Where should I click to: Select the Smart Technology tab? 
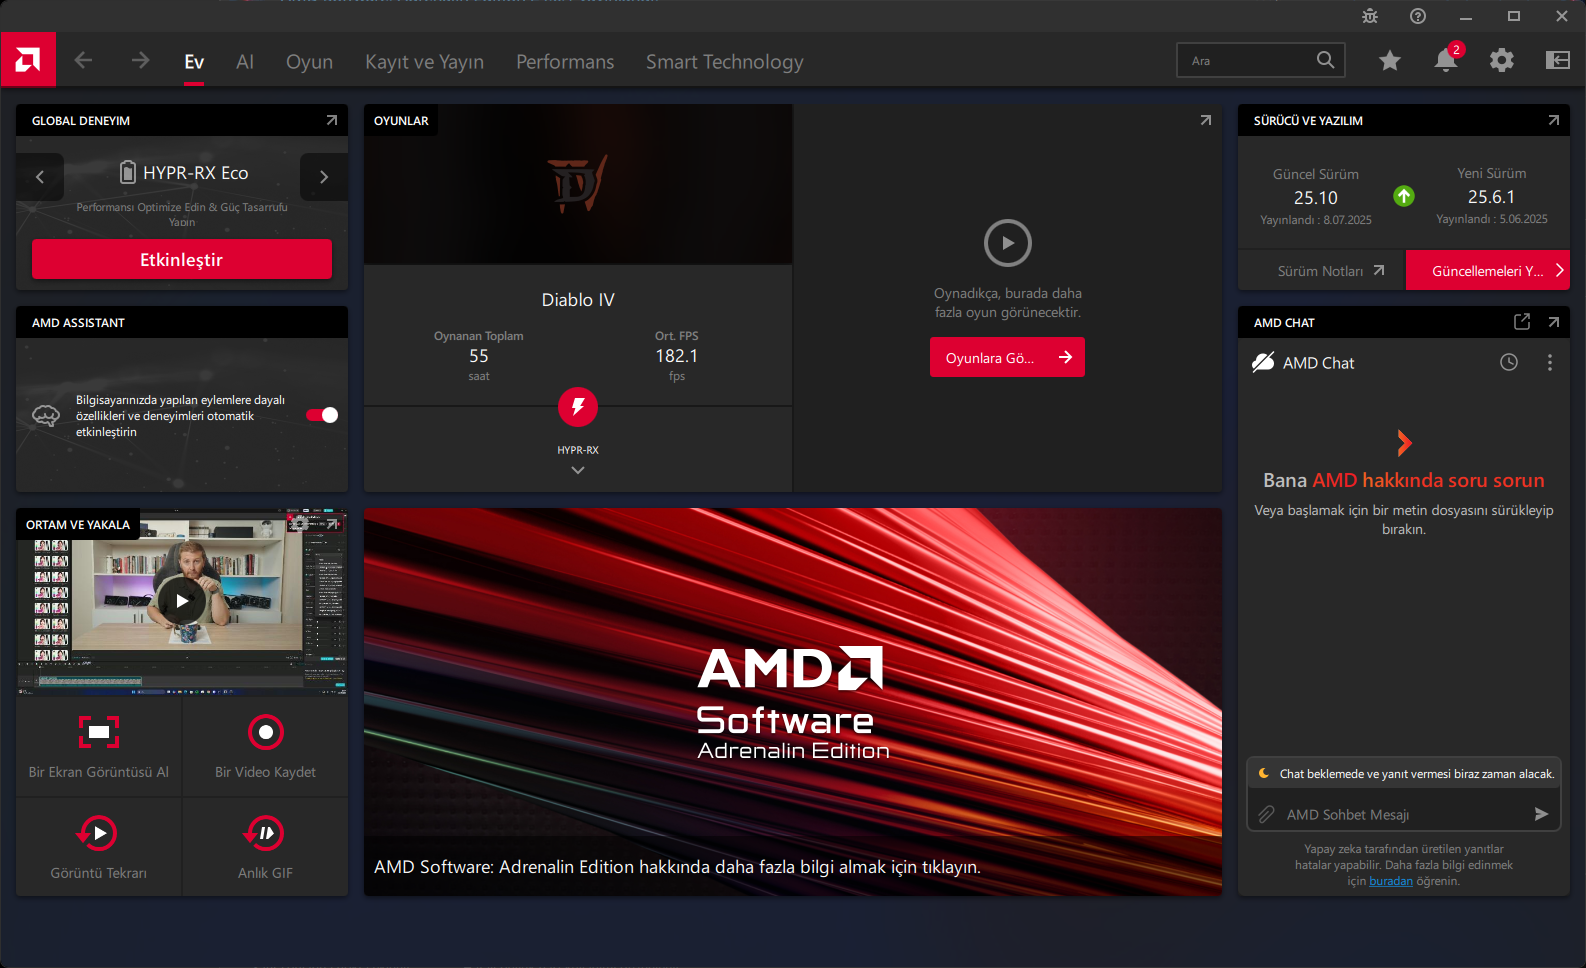(x=725, y=62)
